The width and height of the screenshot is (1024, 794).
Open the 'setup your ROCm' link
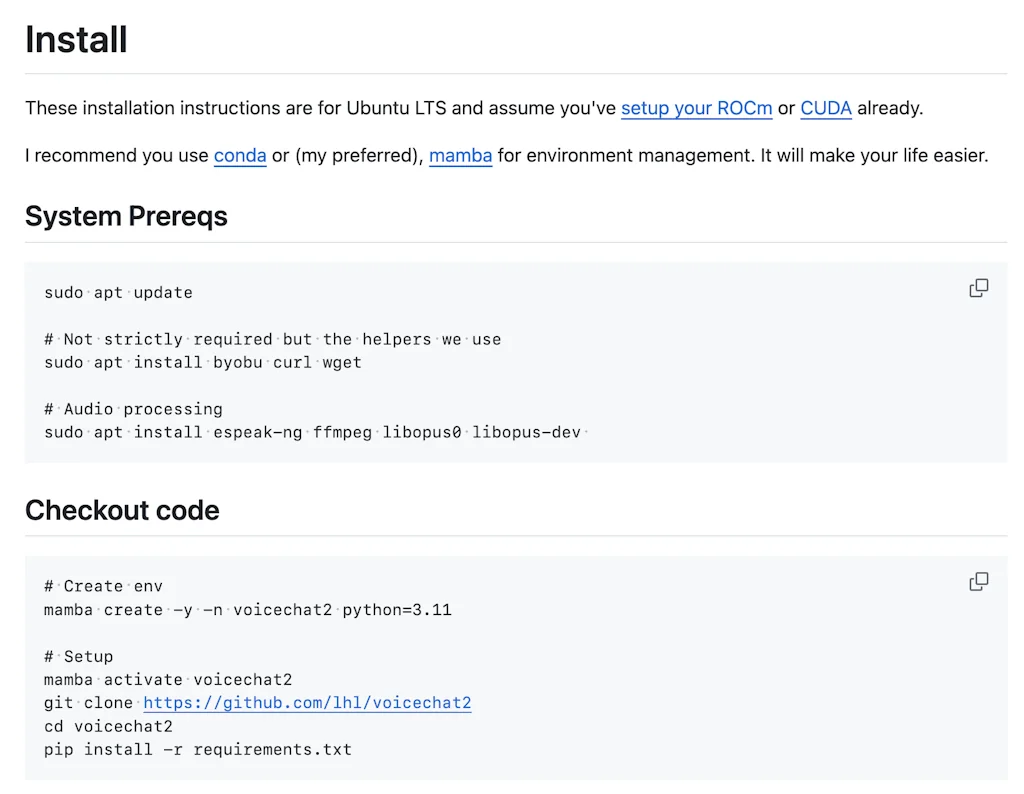click(x=696, y=108)
